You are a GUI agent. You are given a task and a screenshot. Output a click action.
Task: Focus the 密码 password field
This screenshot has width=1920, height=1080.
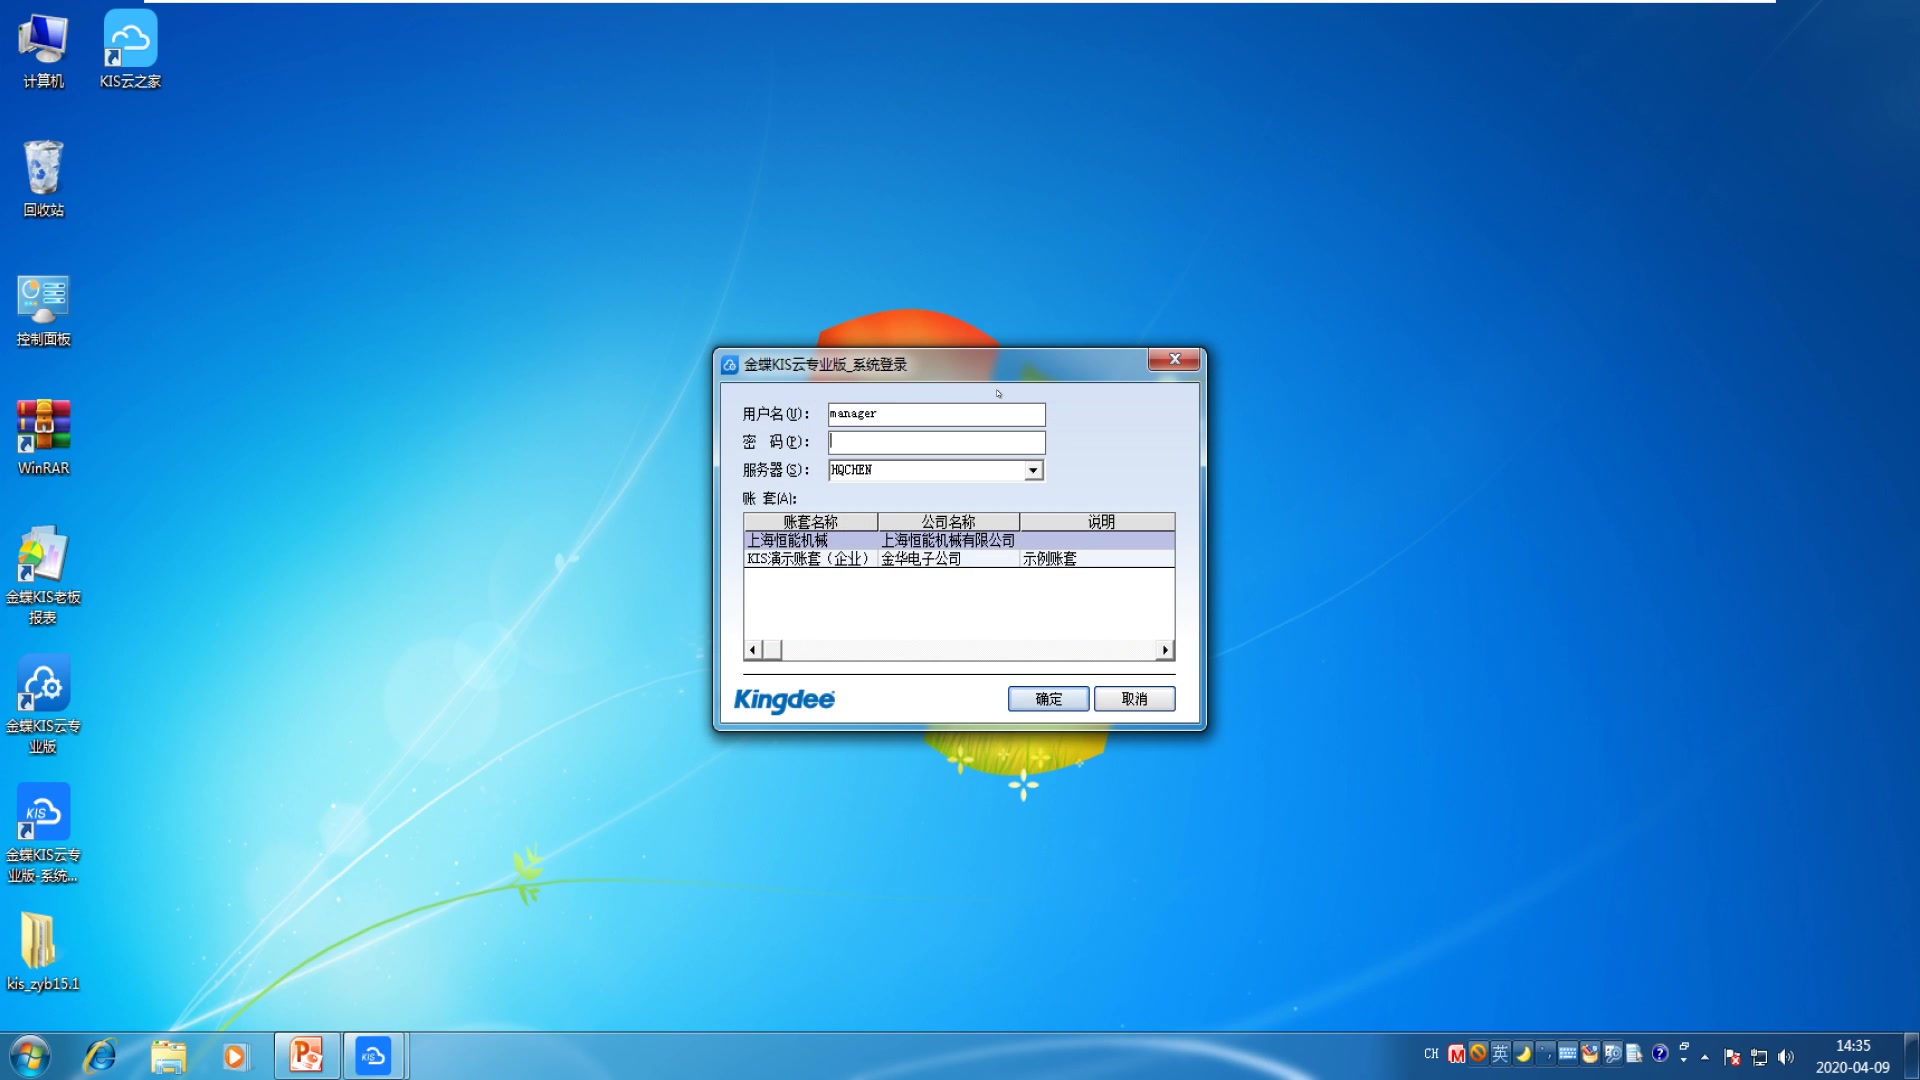pyautogui.click(x=936, y=442)
